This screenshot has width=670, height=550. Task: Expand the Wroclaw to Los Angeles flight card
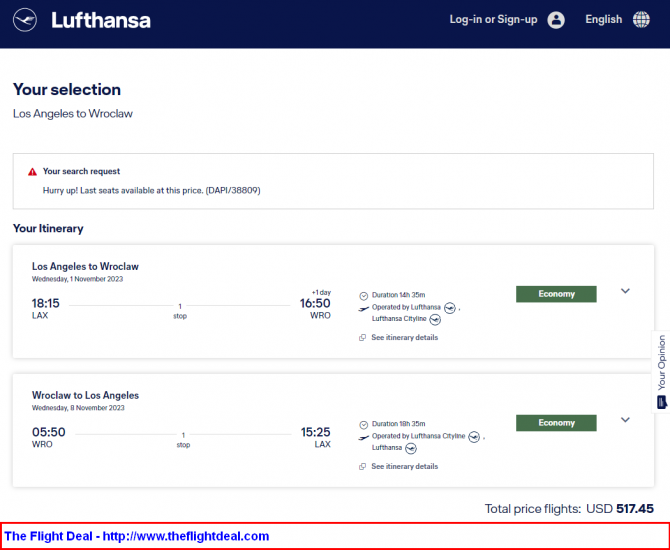coord(625,420)
